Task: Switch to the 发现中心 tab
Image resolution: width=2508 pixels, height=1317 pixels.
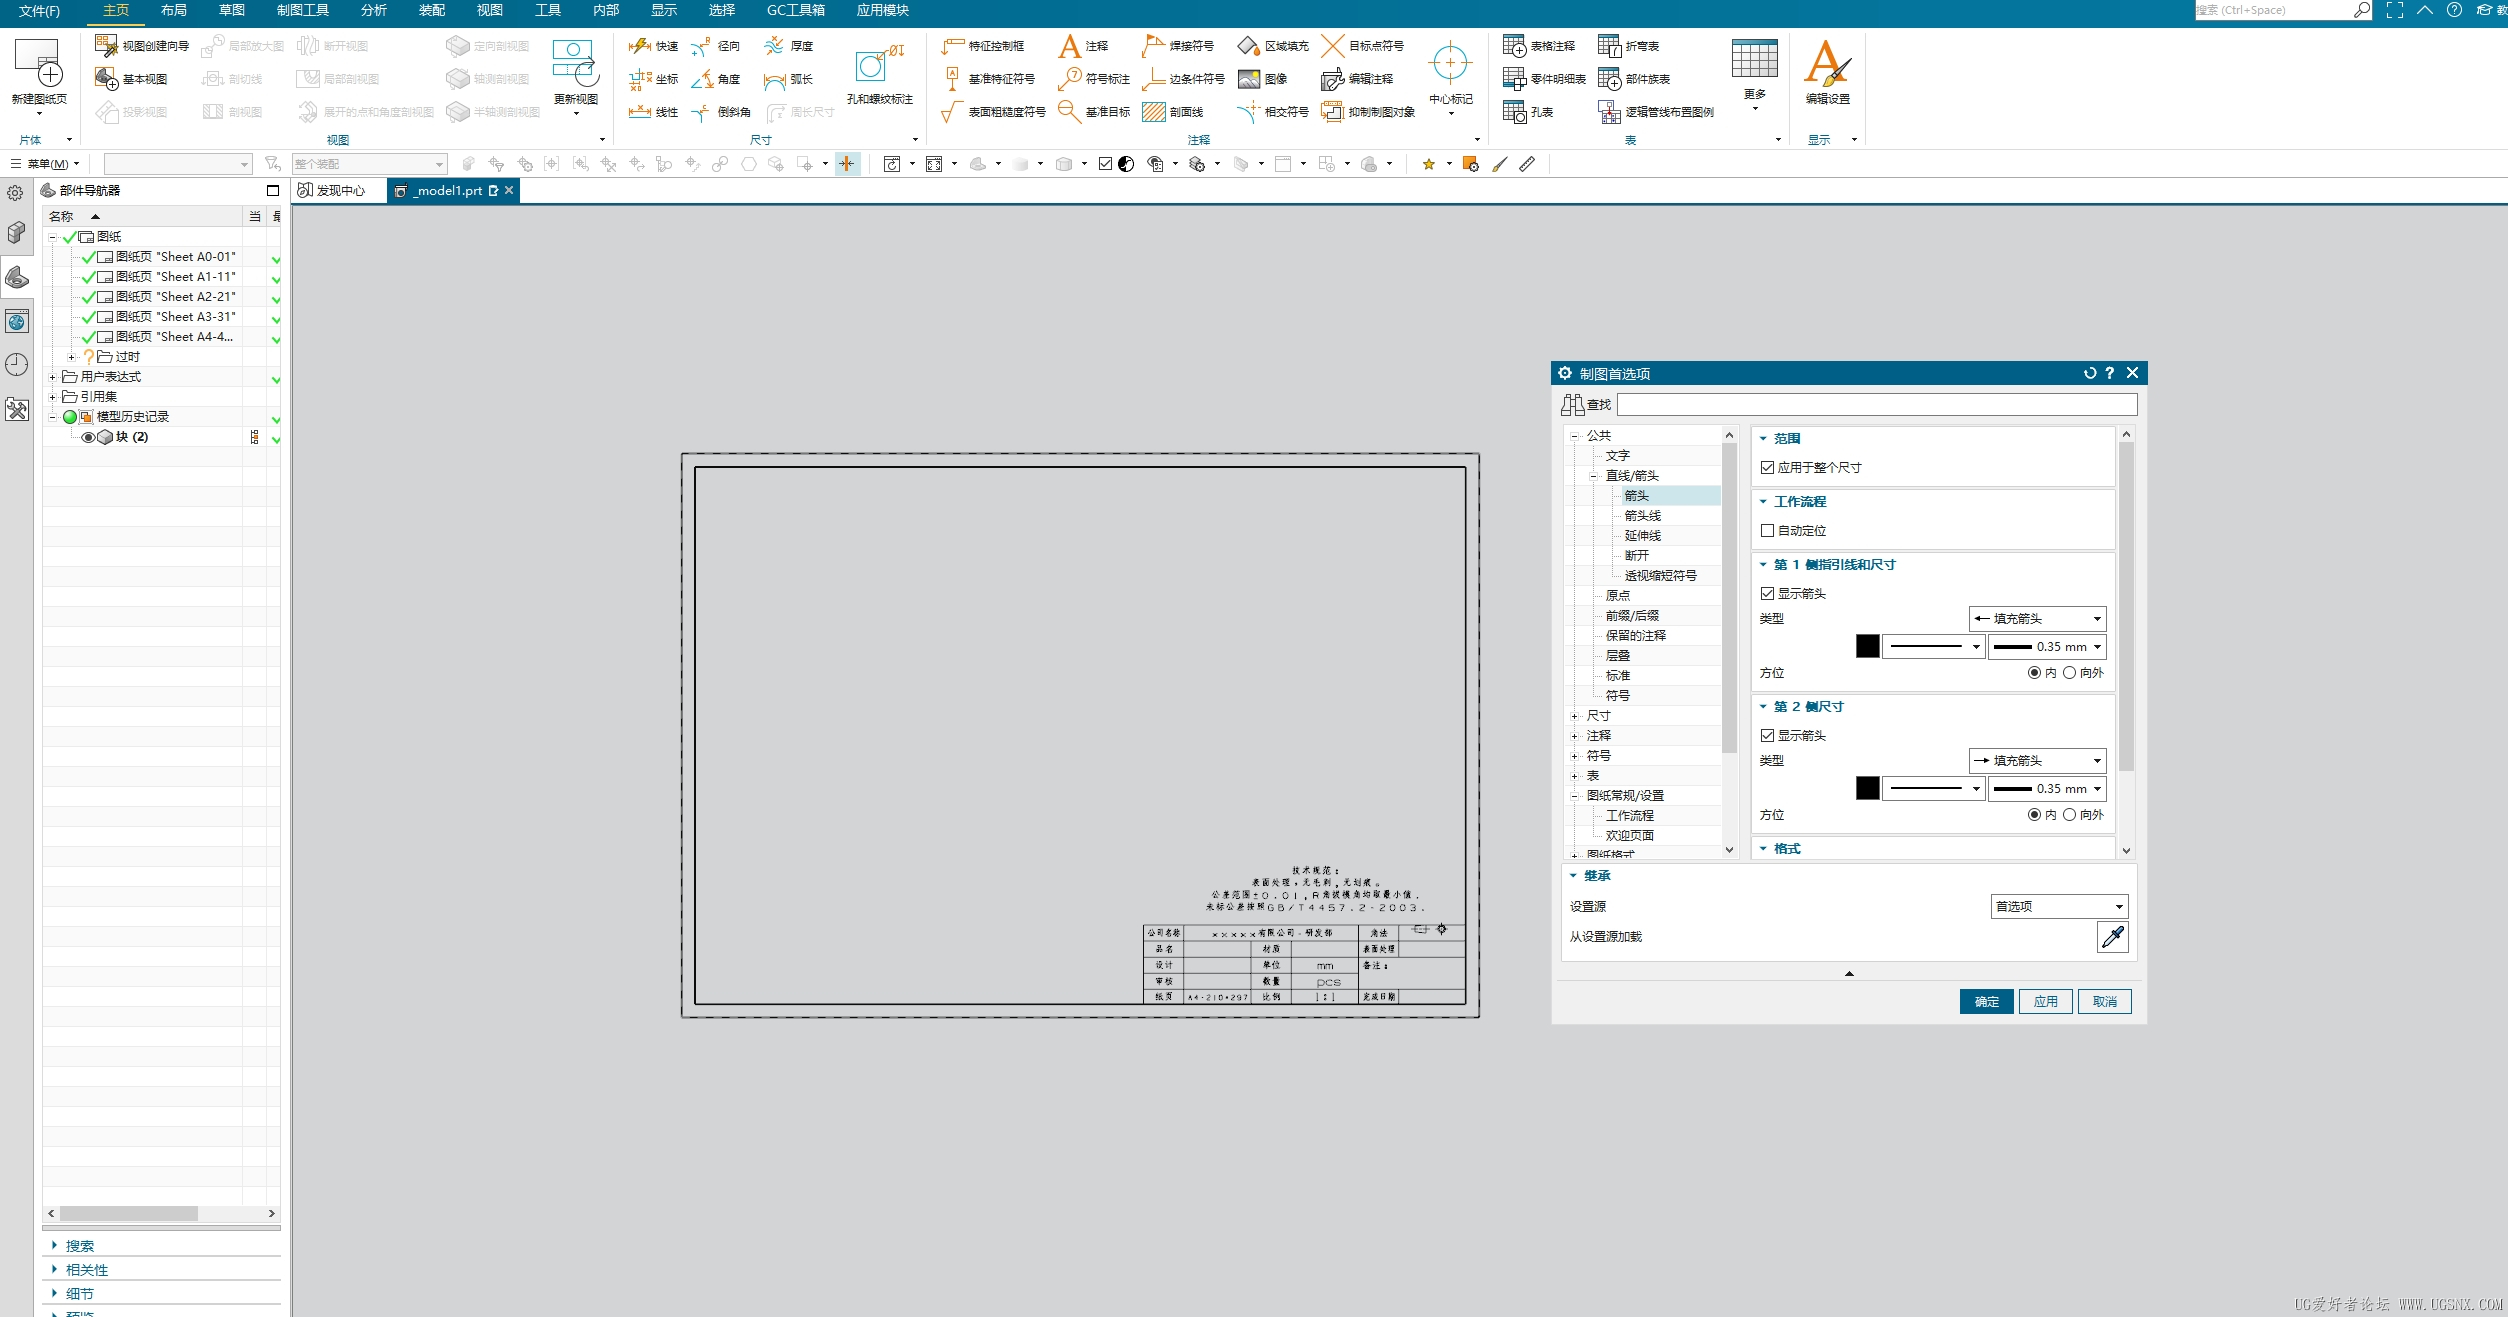Action: coord(333,190)
